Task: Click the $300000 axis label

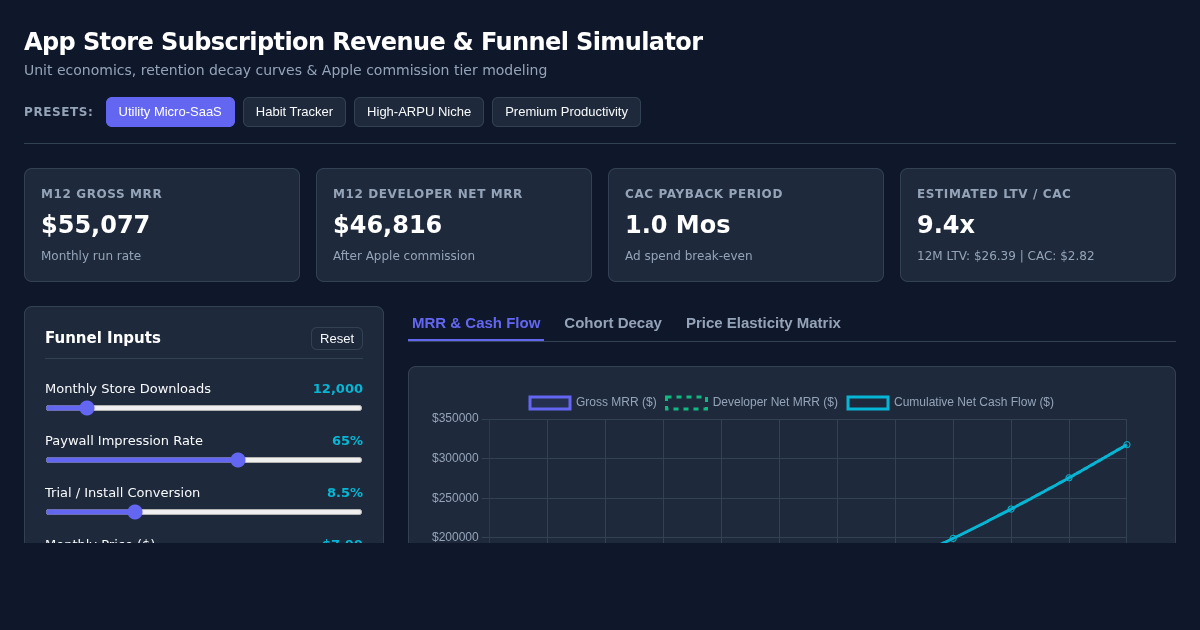Action: pos(455,458)
